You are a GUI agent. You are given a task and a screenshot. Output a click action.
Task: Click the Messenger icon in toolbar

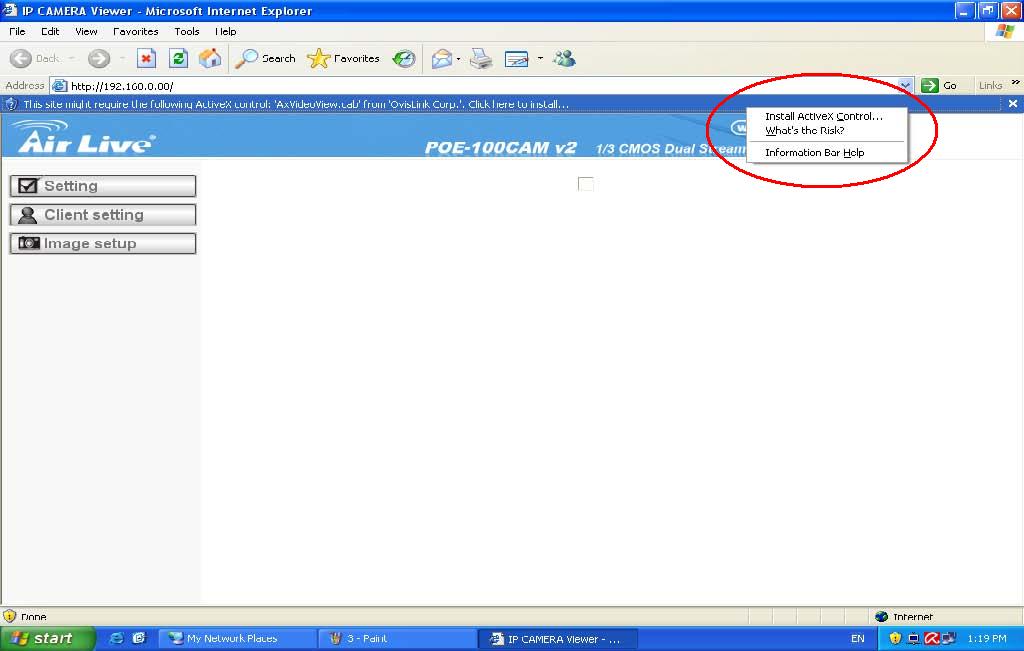[x=565, y=59]
